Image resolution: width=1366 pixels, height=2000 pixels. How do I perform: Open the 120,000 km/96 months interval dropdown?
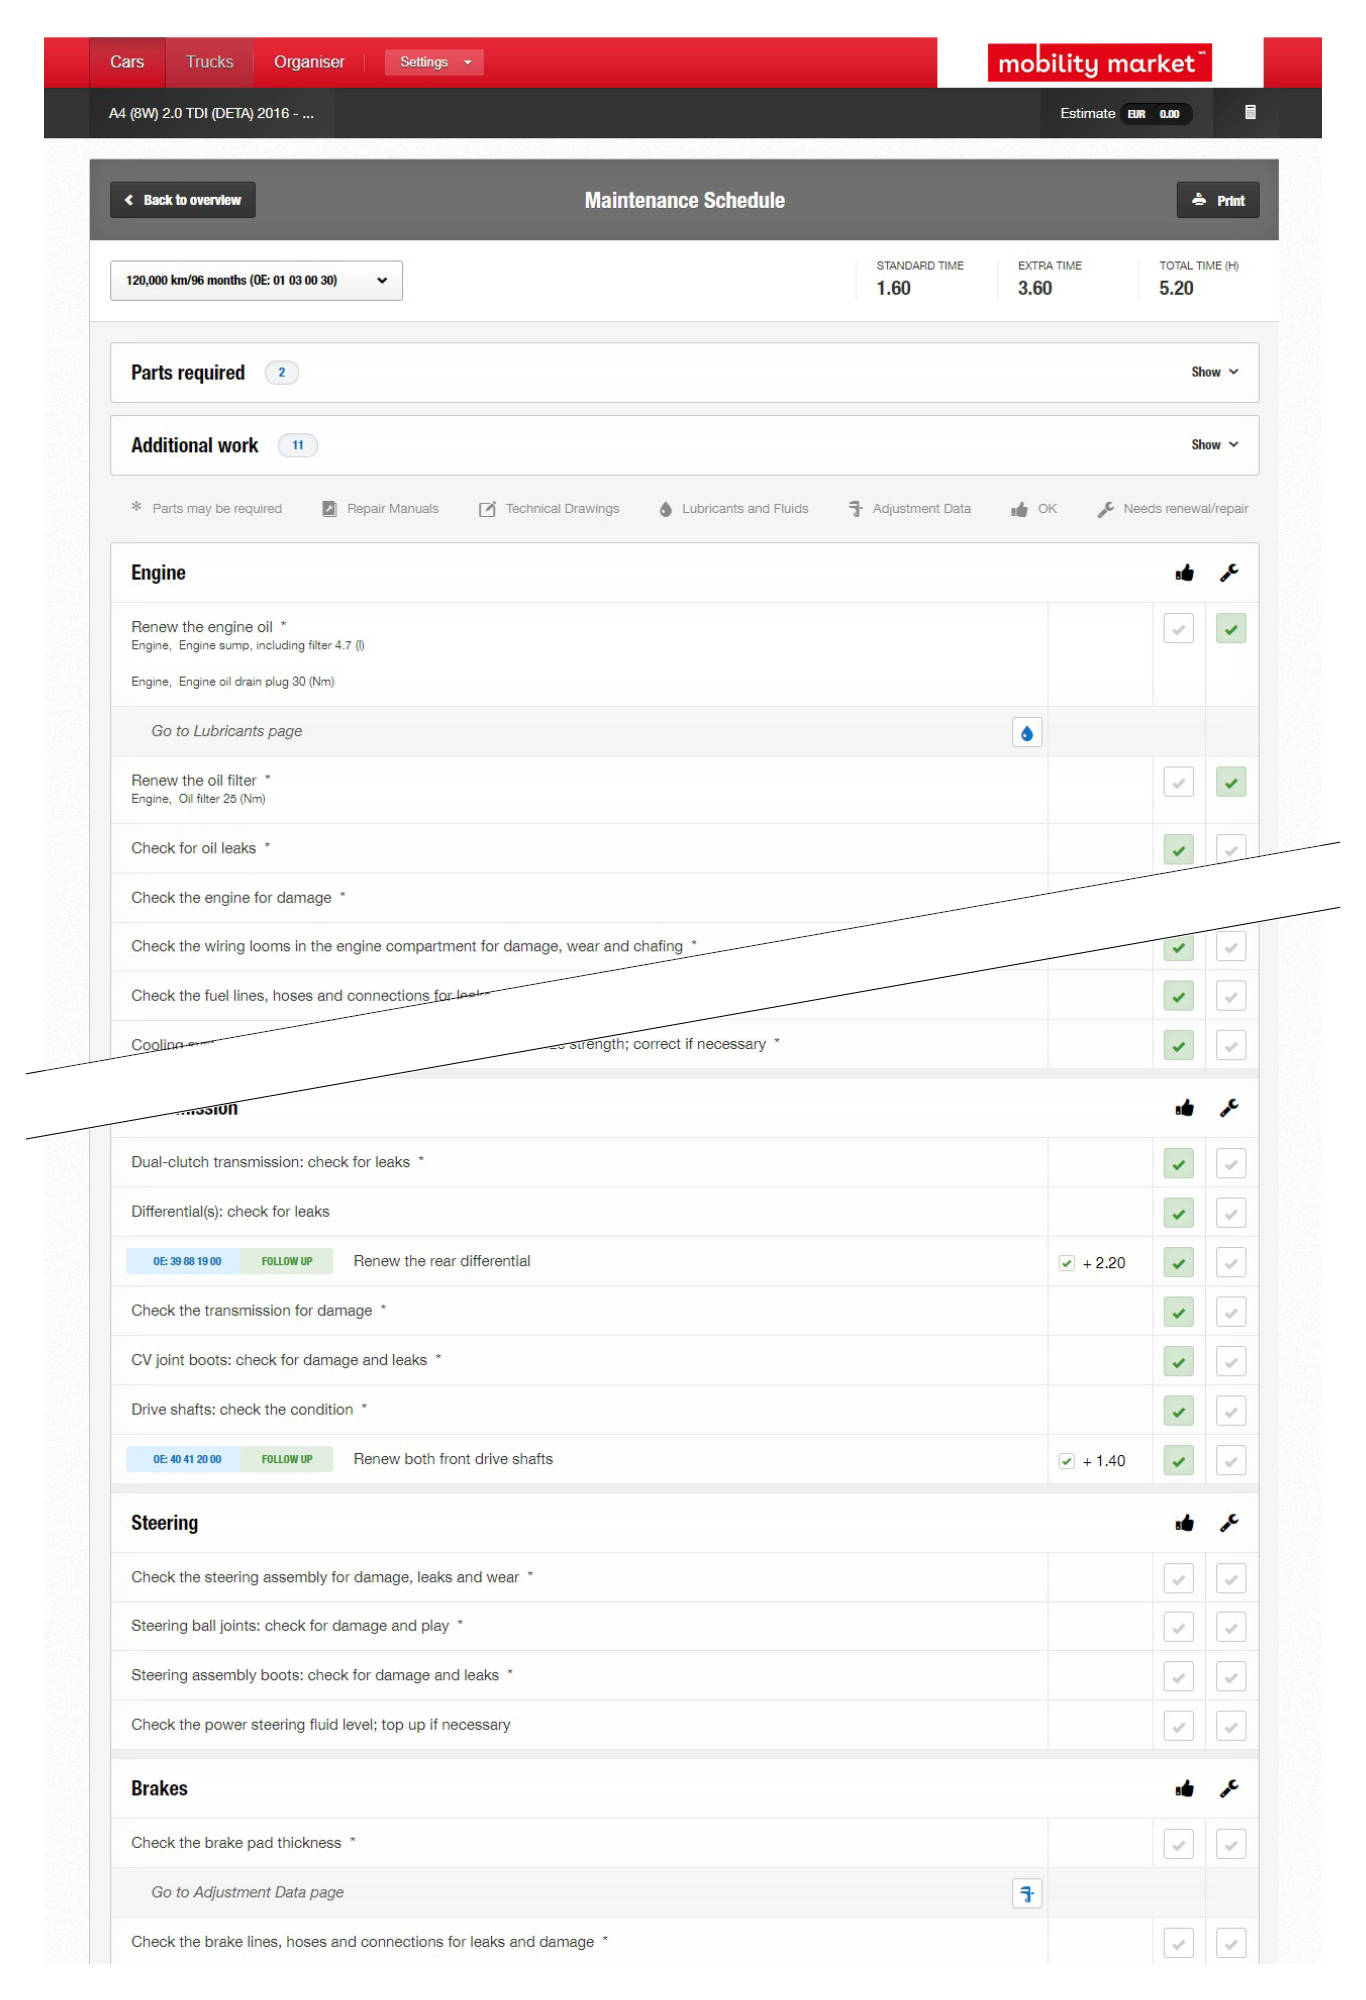tap(256, 281)
